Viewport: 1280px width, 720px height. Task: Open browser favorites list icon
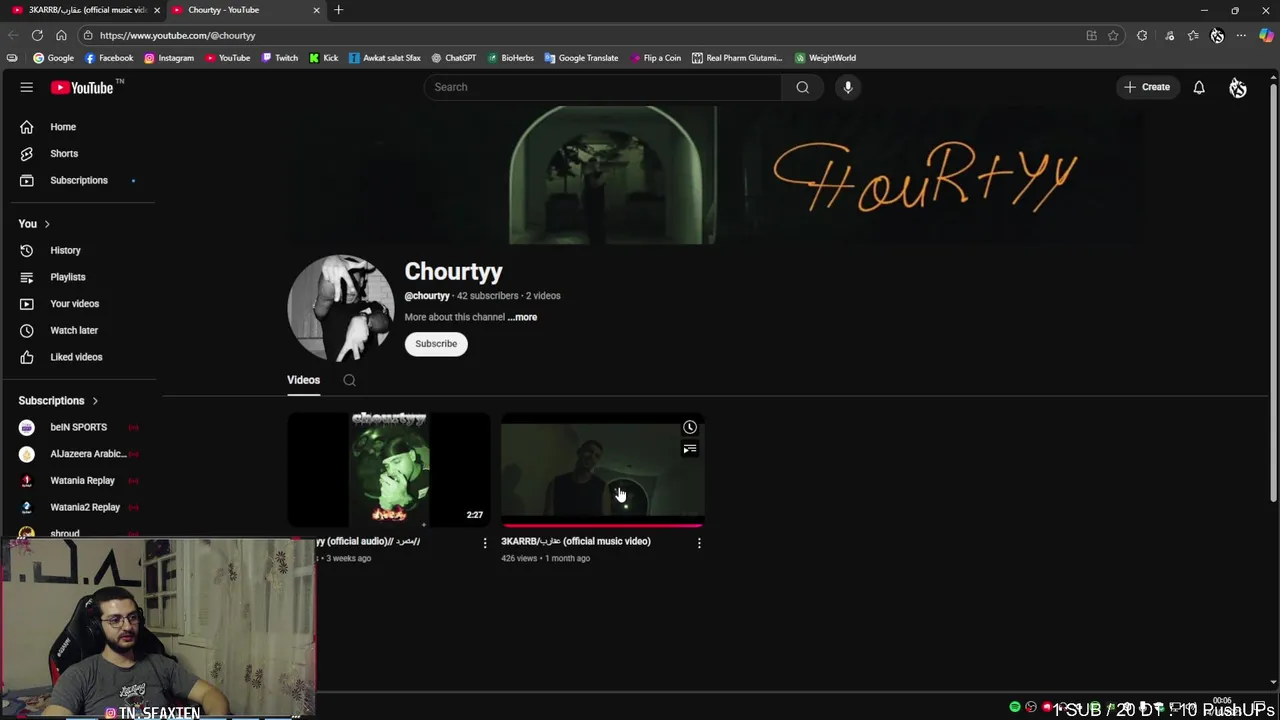click(x=1193, y=35)
